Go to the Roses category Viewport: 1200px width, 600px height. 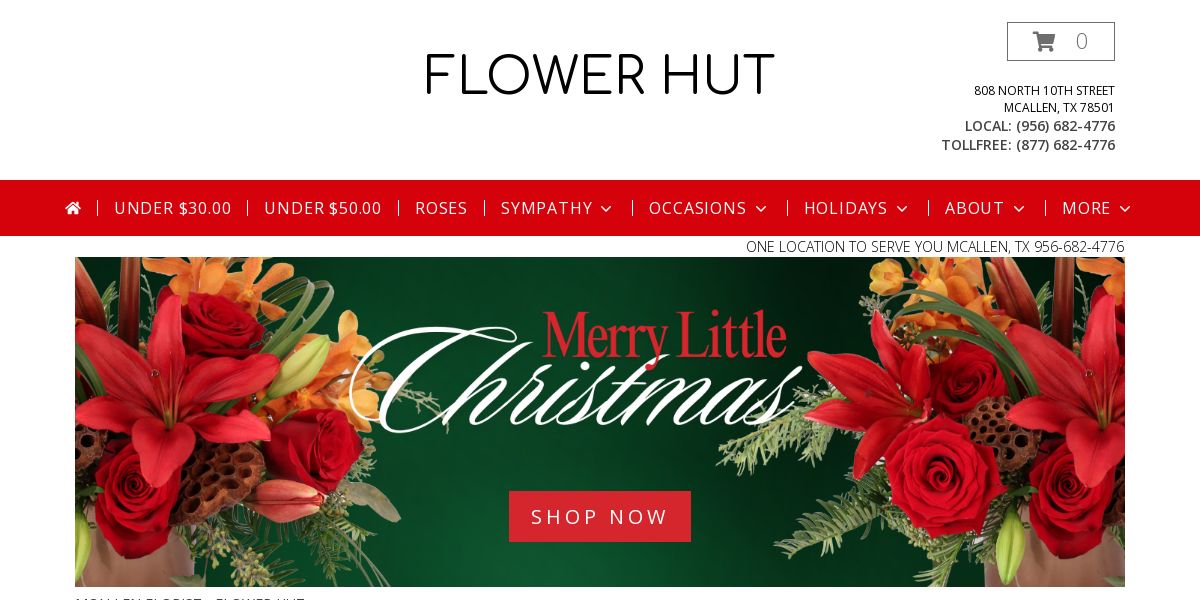(x=441, y=208)
